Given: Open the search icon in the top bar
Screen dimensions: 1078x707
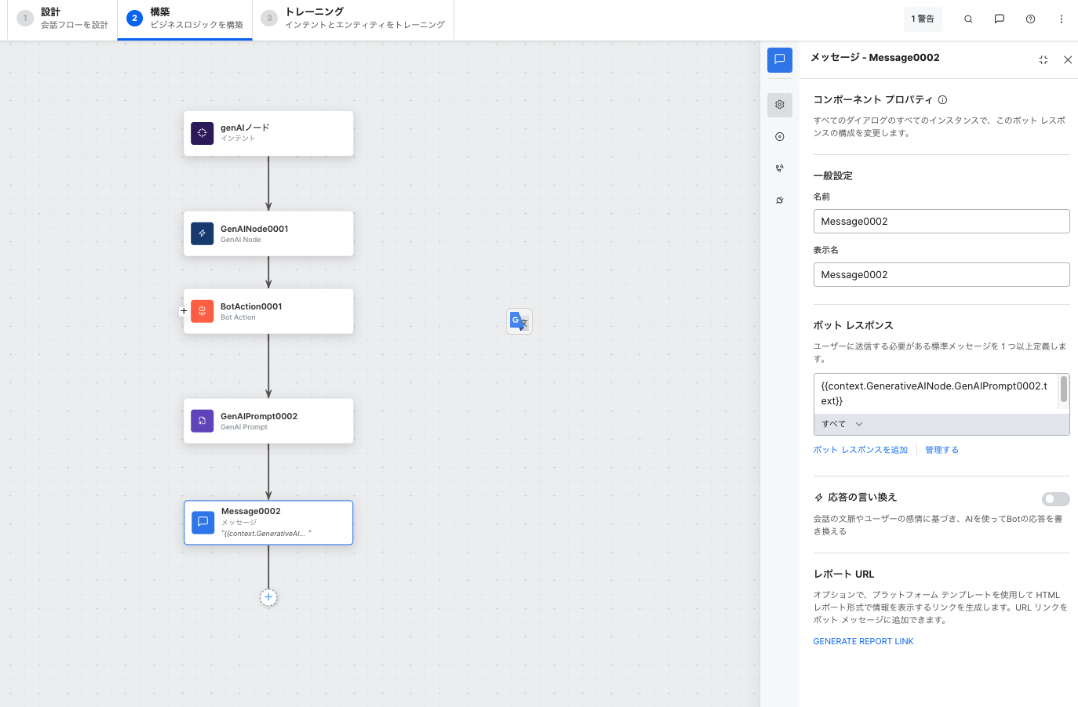Looking at the screenshot, I should tap(968, 19).
